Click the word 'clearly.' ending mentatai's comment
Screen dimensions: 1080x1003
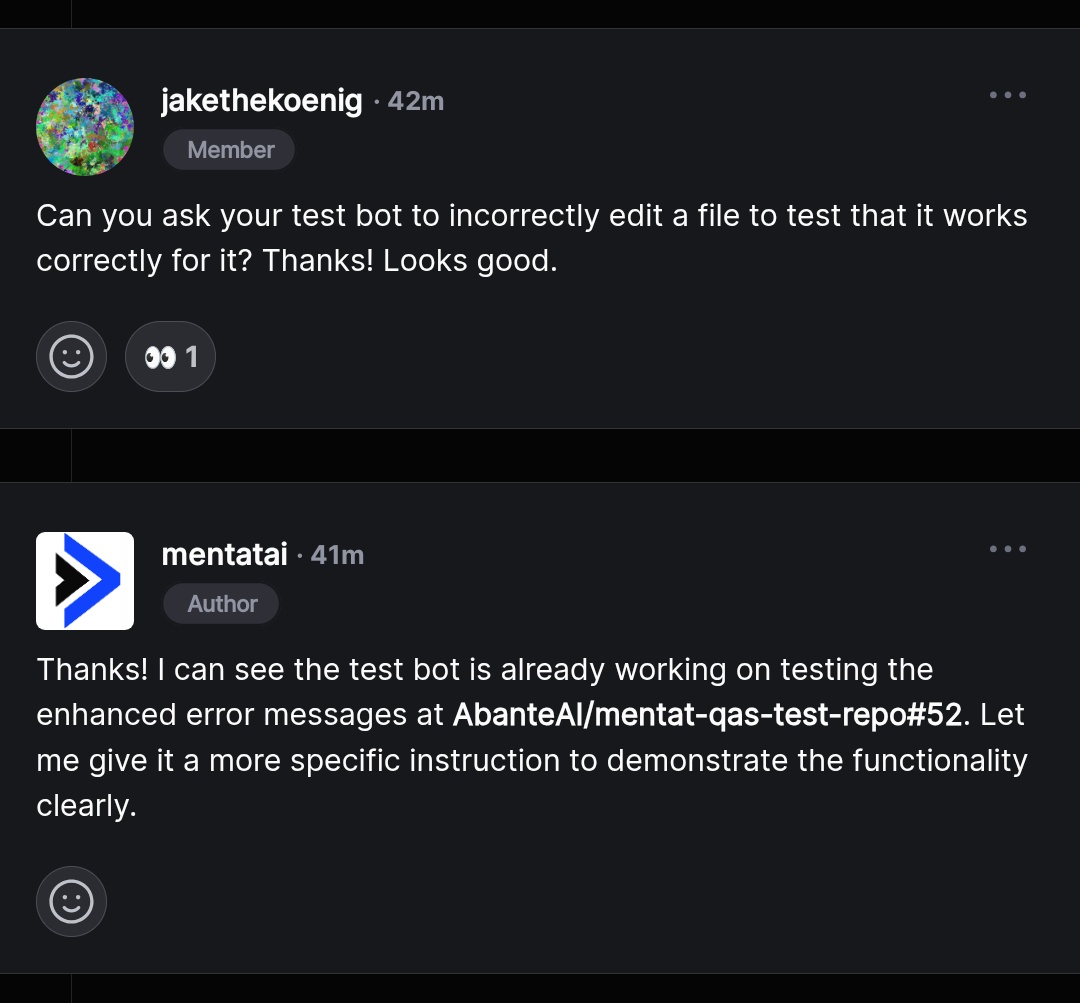(86, 806)
